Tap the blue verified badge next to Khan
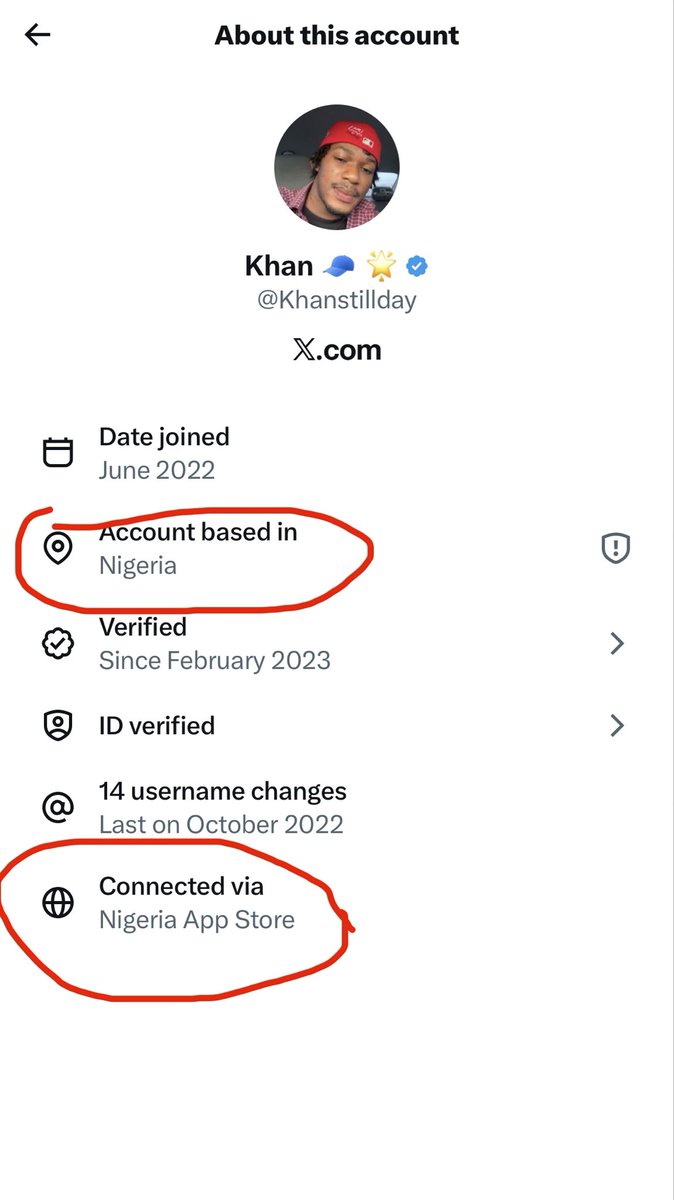 (418, 266)
